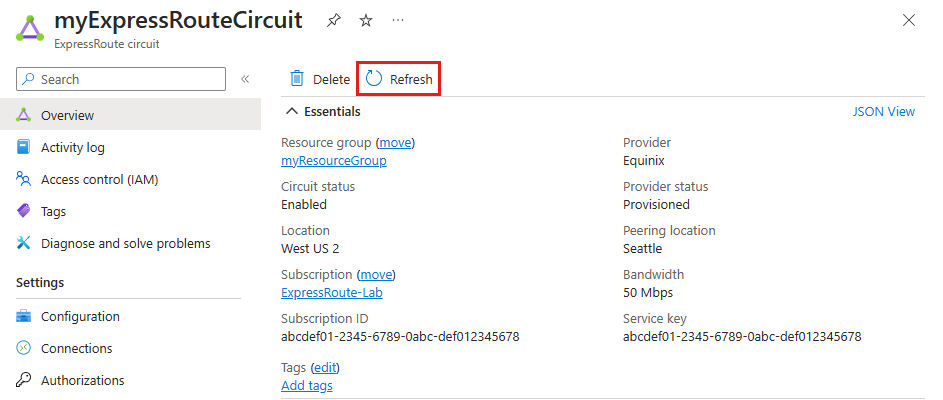Click the Delete trash icon
The height and width of the screenshot is (400, 943).
[297, 79]
